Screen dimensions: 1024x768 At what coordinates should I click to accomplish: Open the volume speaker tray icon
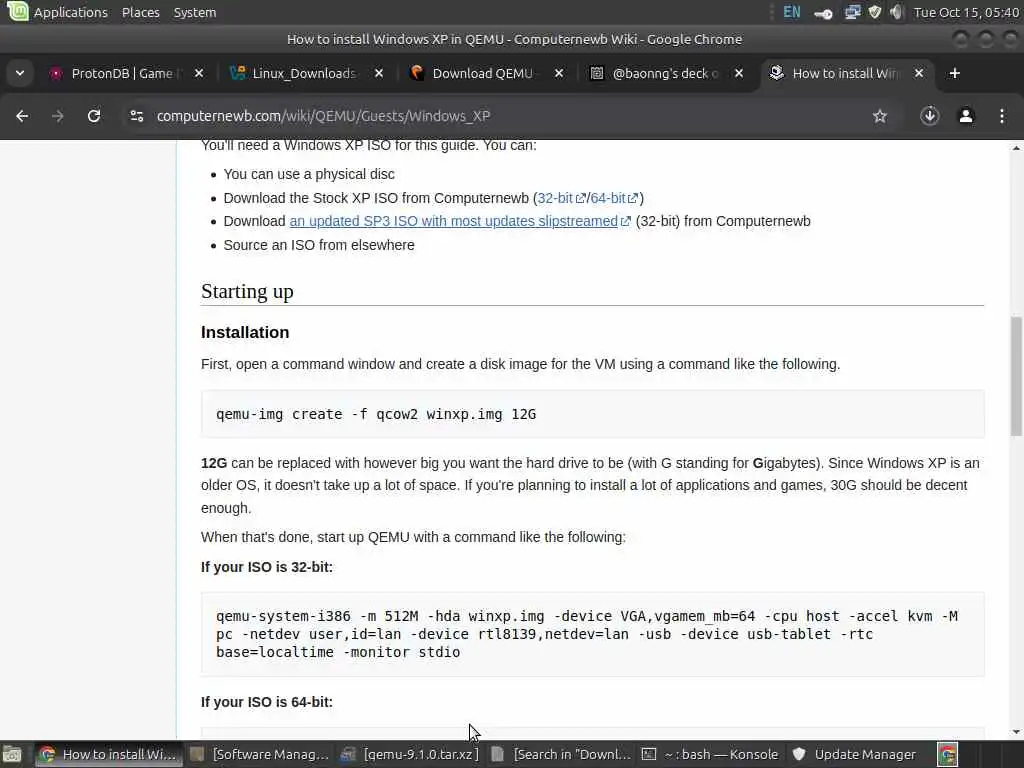click(897, 12)
